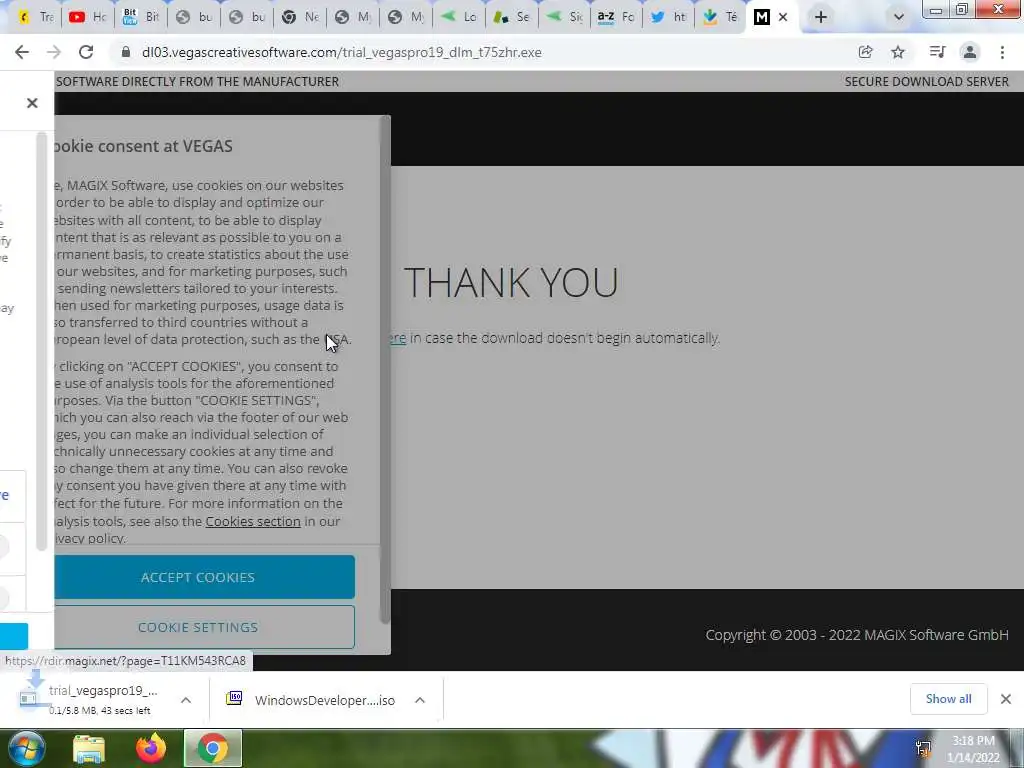
Task: Close the downloads bar
Action: tap(1006, 699)
